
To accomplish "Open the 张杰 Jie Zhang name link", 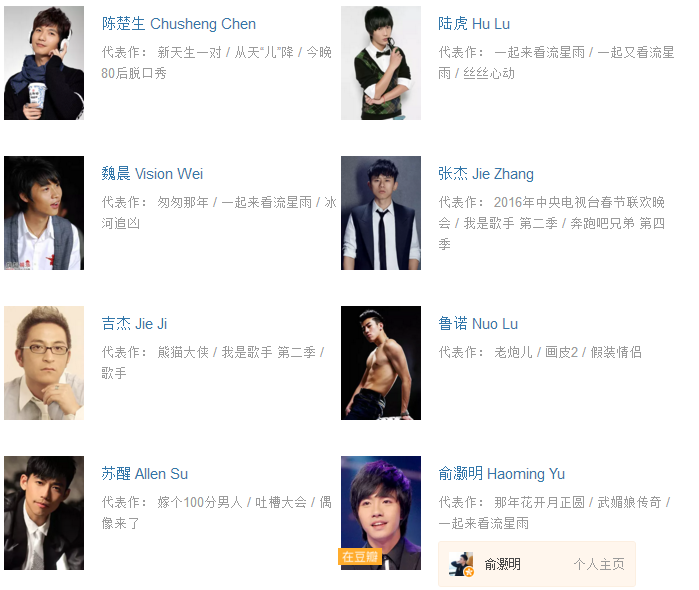I will (485, 173).
